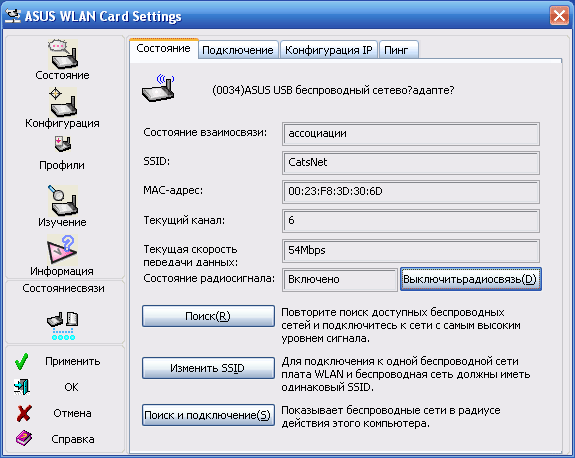Click the OK label in sidebar
Image resolution: width=575 pixels, height=458 pixels.
point(72,387)
